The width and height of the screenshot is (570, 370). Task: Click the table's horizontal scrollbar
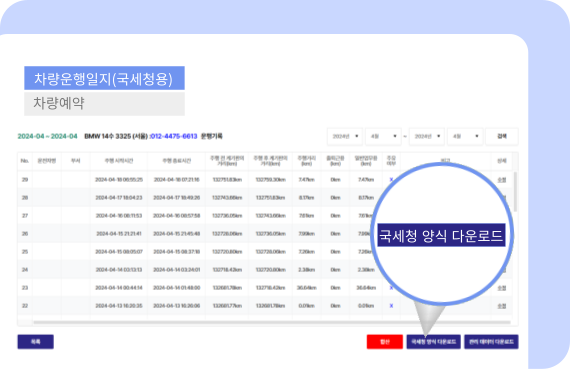pos(272,322)
